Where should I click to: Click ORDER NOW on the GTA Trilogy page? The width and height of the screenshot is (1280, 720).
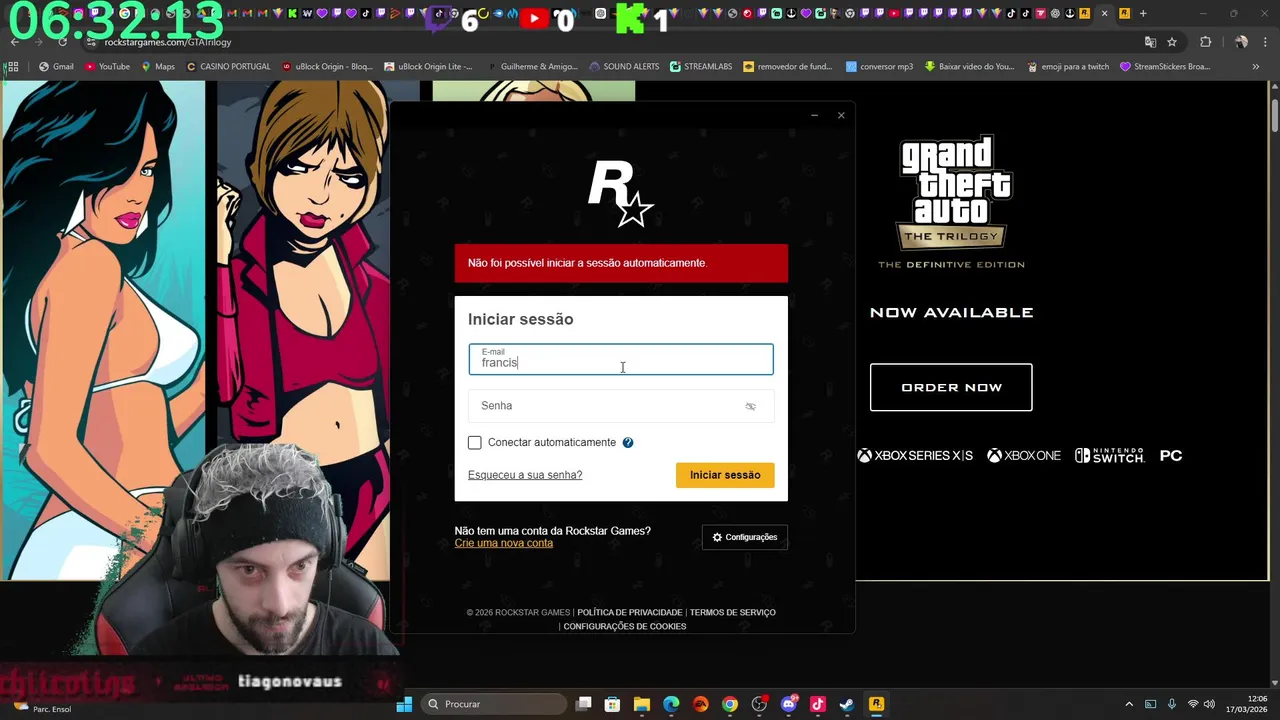(x=951, y=387)
